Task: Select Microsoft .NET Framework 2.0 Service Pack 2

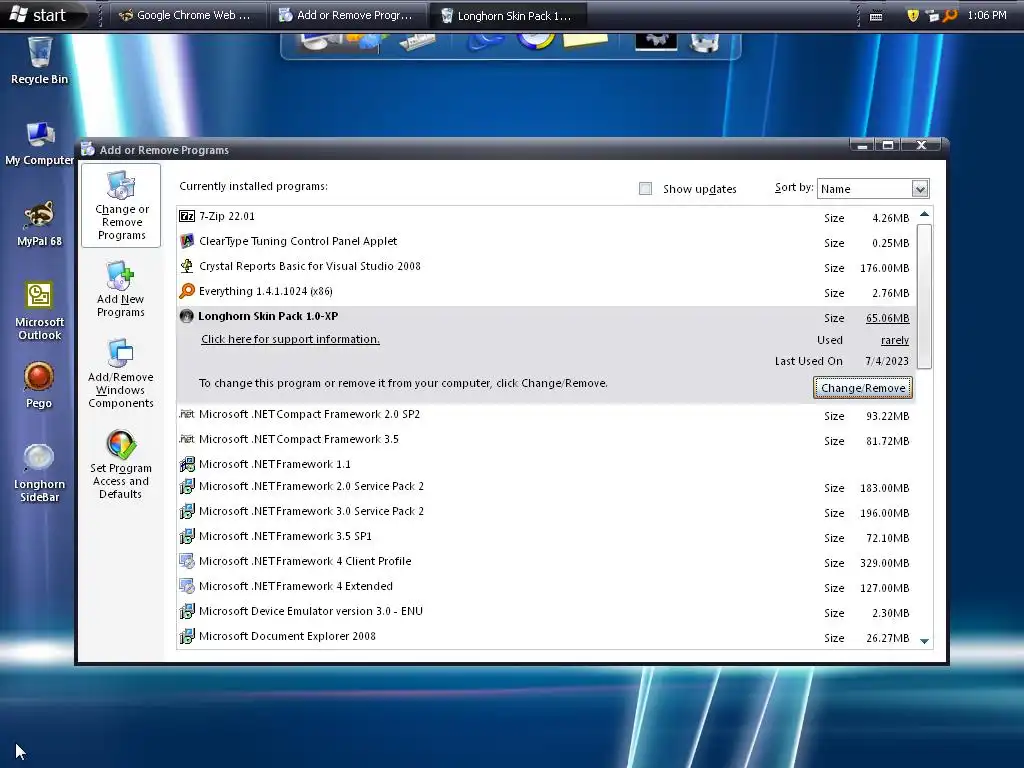Action: coord(546,487)
